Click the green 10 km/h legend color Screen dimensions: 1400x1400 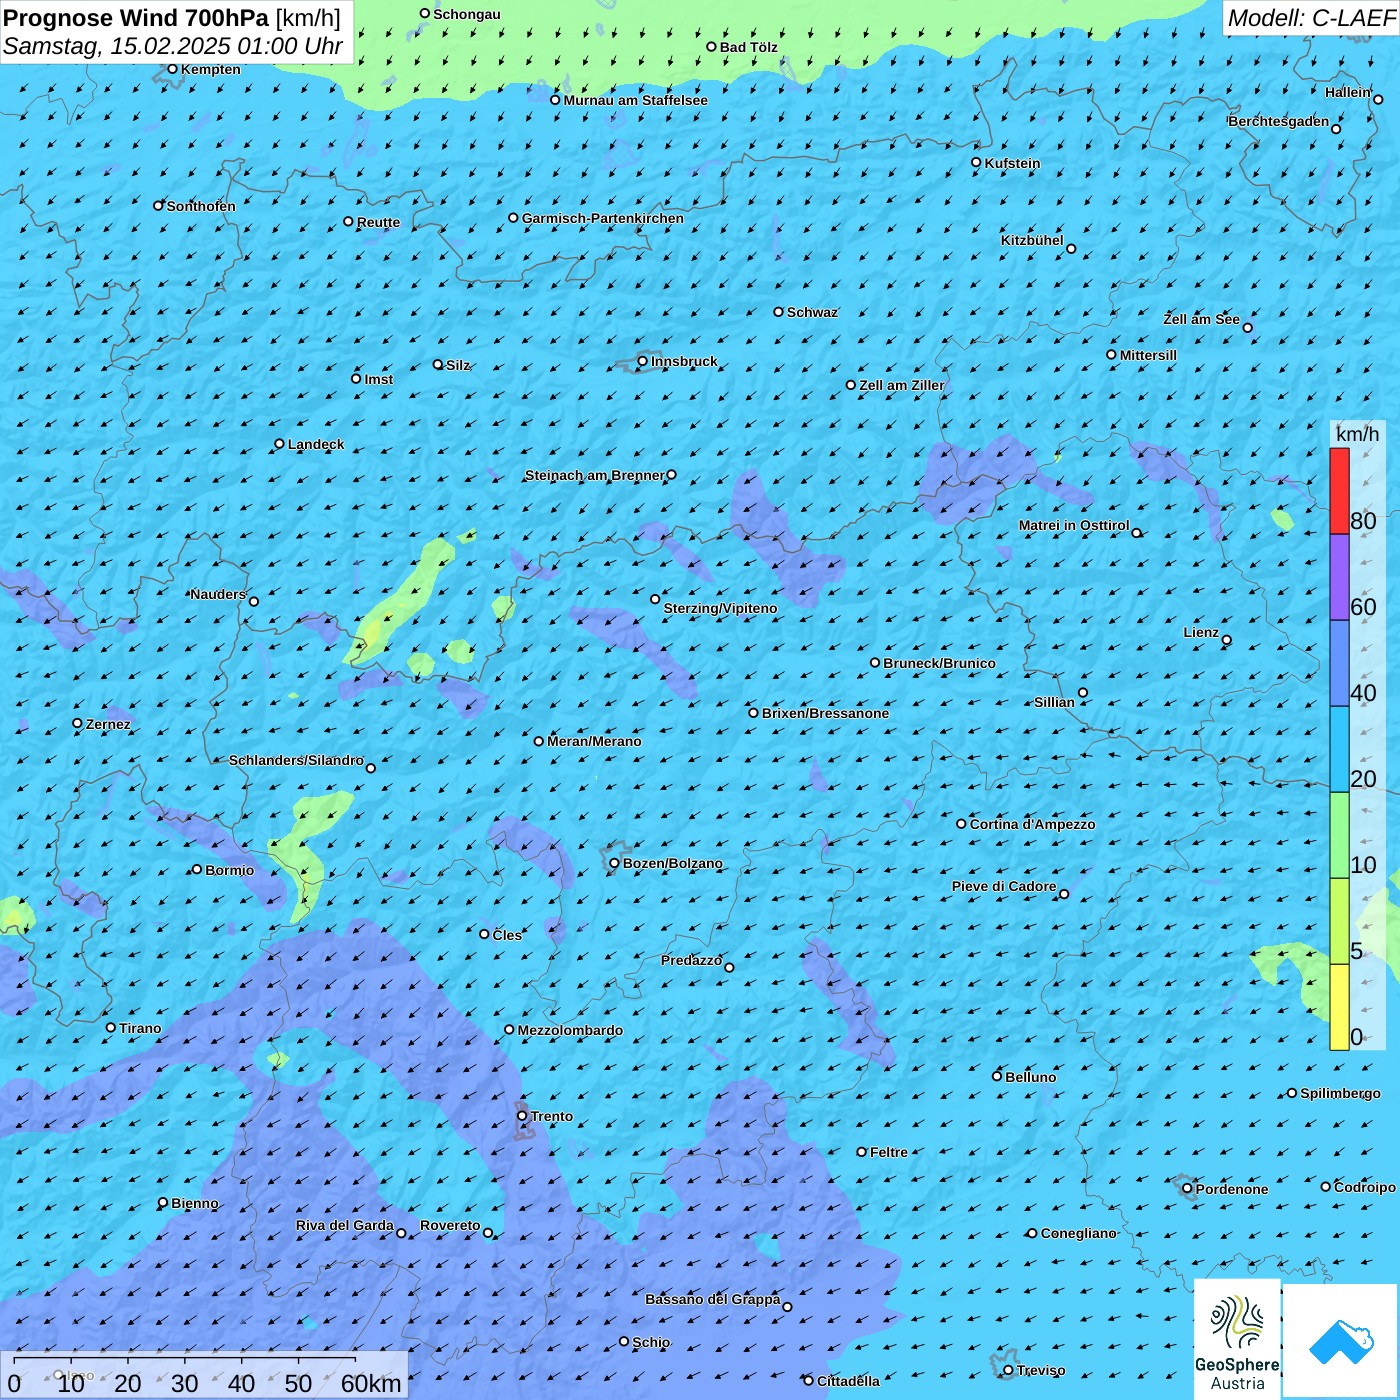click(x=1339, y=835)
